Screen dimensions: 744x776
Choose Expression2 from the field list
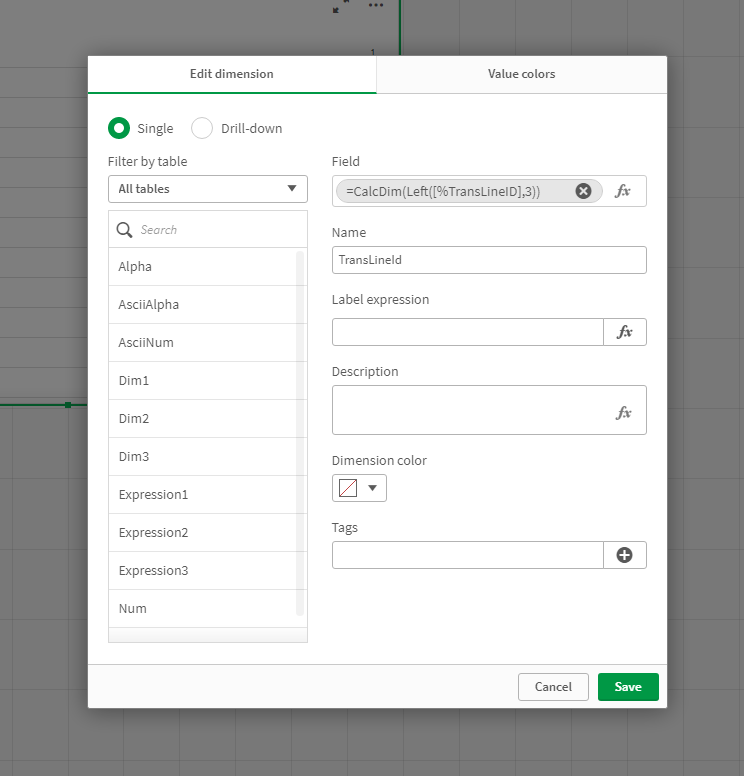pyautogui.click(x=153, y=533)
